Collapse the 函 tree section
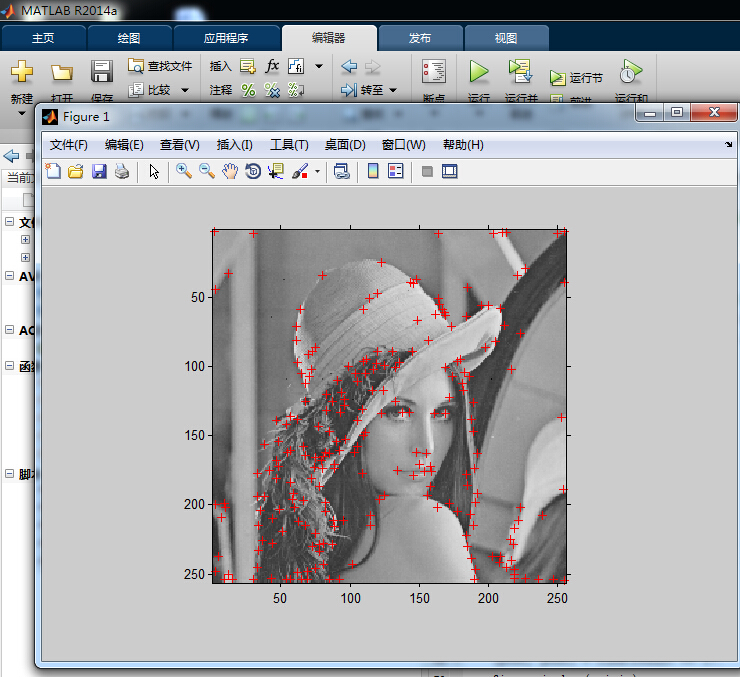Image resolution: width=740 pixels, height=677 pixels. pos(9,366)
